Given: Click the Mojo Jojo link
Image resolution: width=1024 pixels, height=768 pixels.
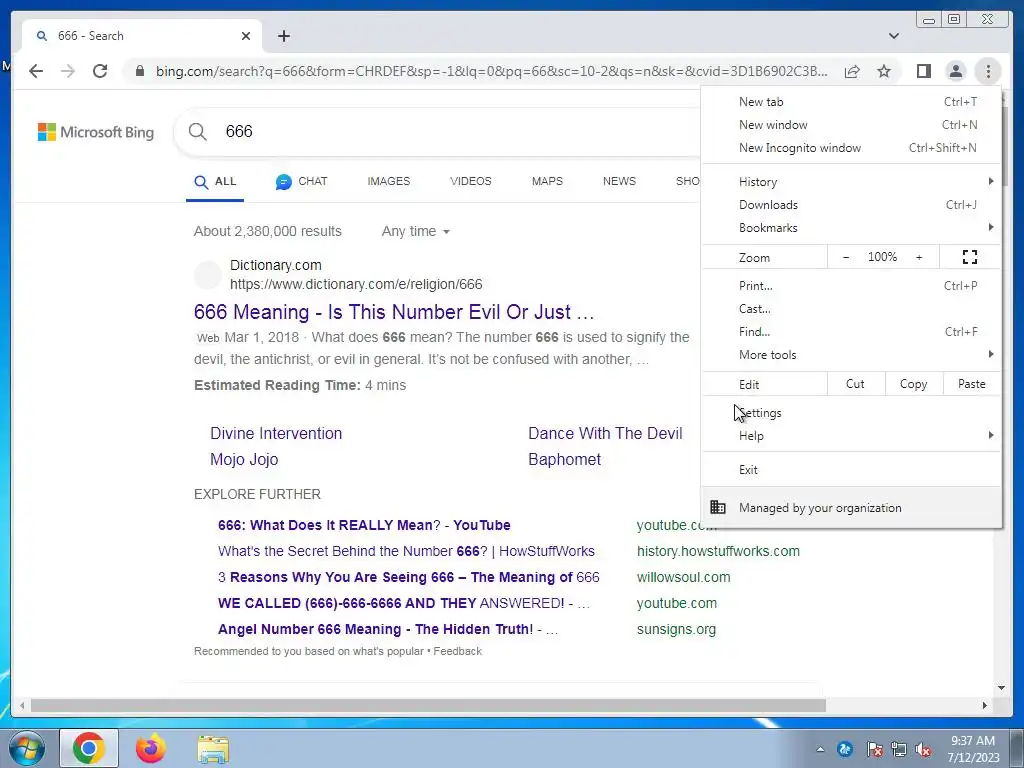Looking at the screenshot, I should [244, 460].
